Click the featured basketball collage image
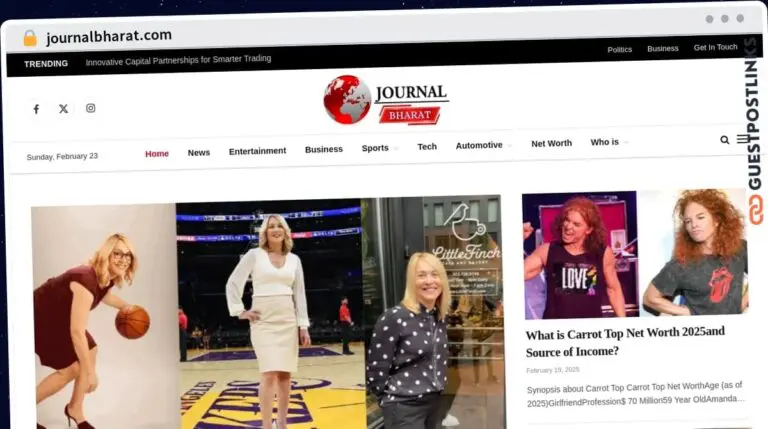Image resolution: width=768 pixels, height=429 pixels. click(267, 312)
